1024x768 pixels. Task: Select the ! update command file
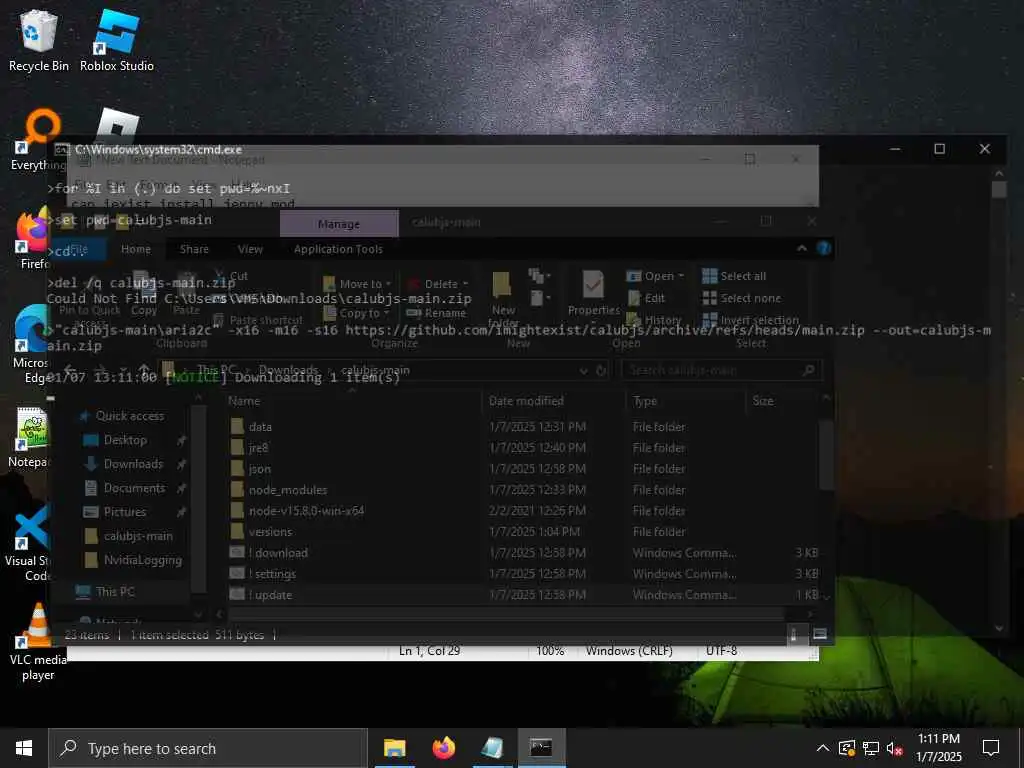coord(522,594)
